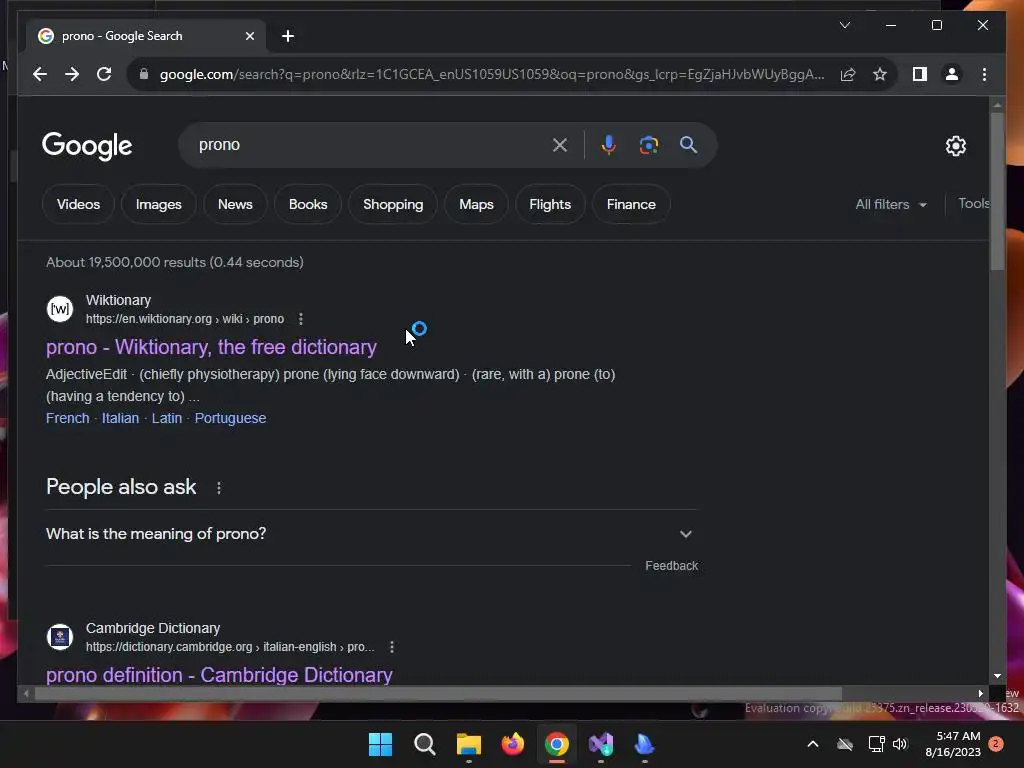
Task: Click scrollbar down arrow
Action: [997, 676]
